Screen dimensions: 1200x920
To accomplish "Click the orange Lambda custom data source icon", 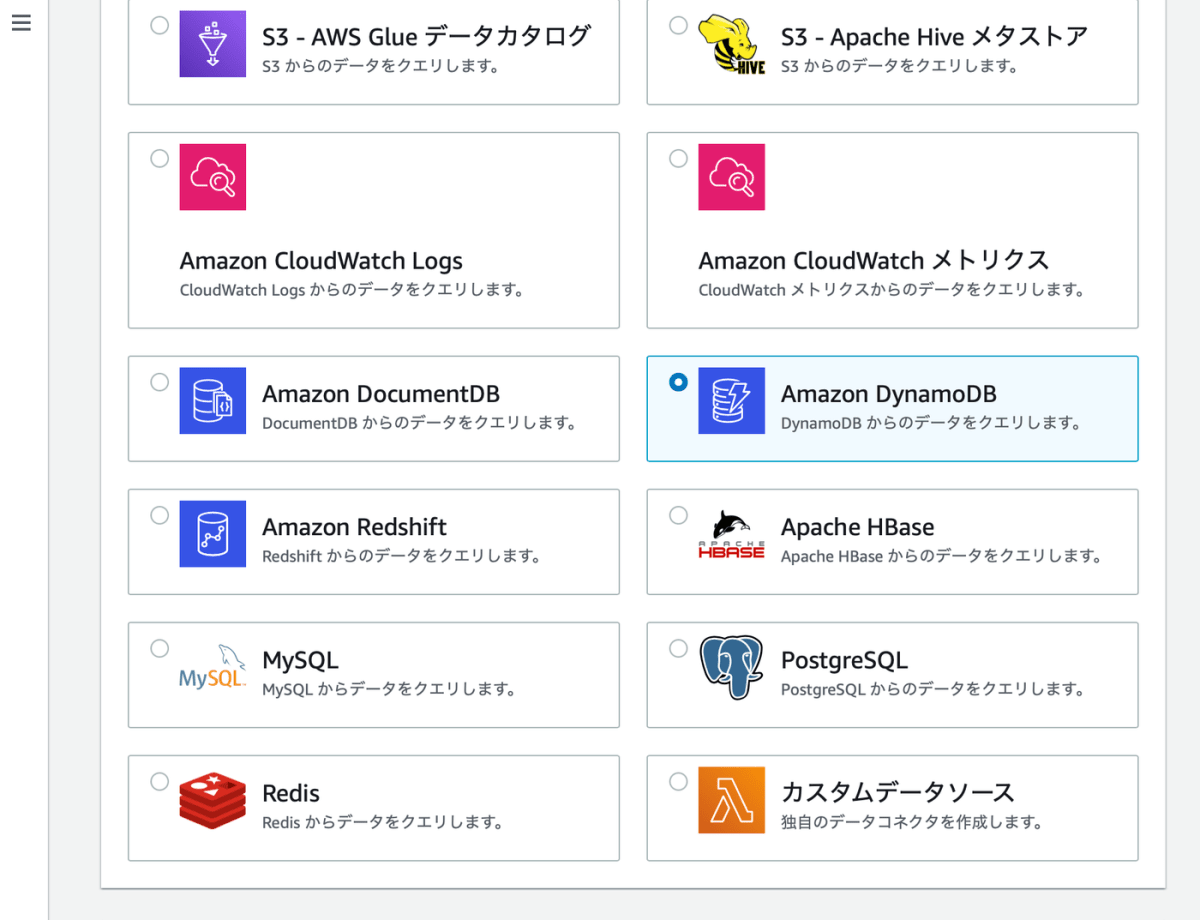I will 732,800.
